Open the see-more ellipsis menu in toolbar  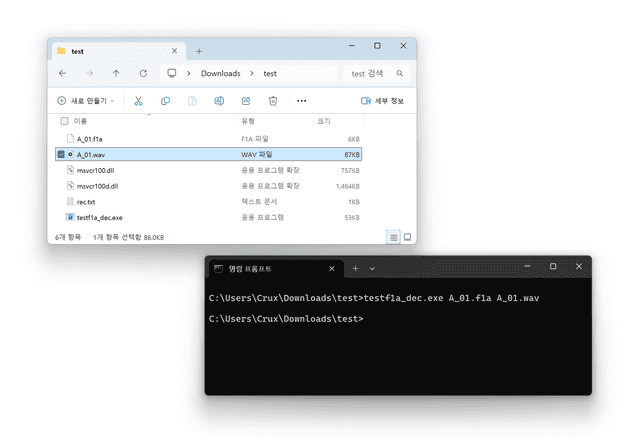point(302,101)
